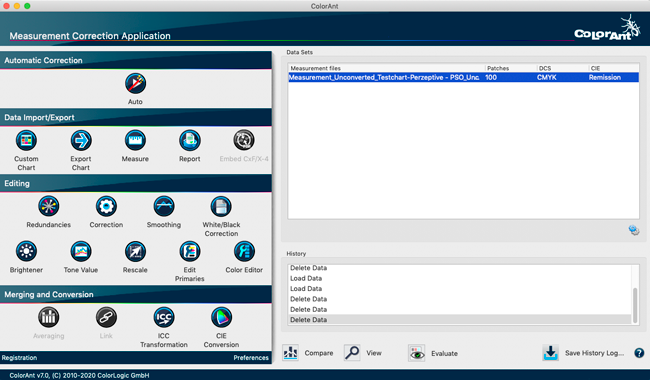Open the Report tool
This screenshot has height=380, width=650.
190,140
